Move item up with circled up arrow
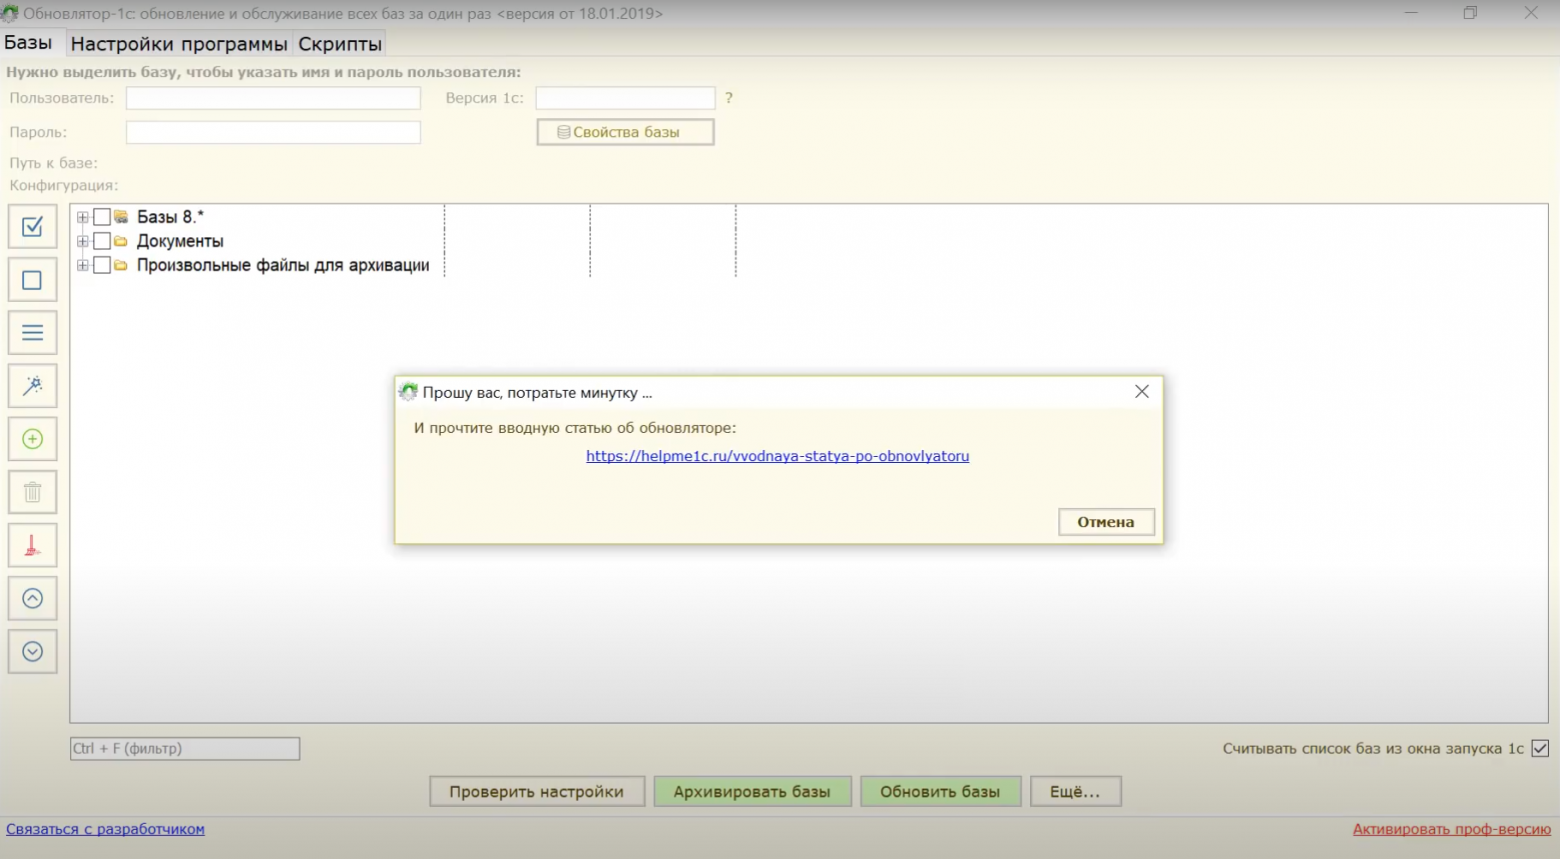The image size is (1560, 859). [32, 598]
